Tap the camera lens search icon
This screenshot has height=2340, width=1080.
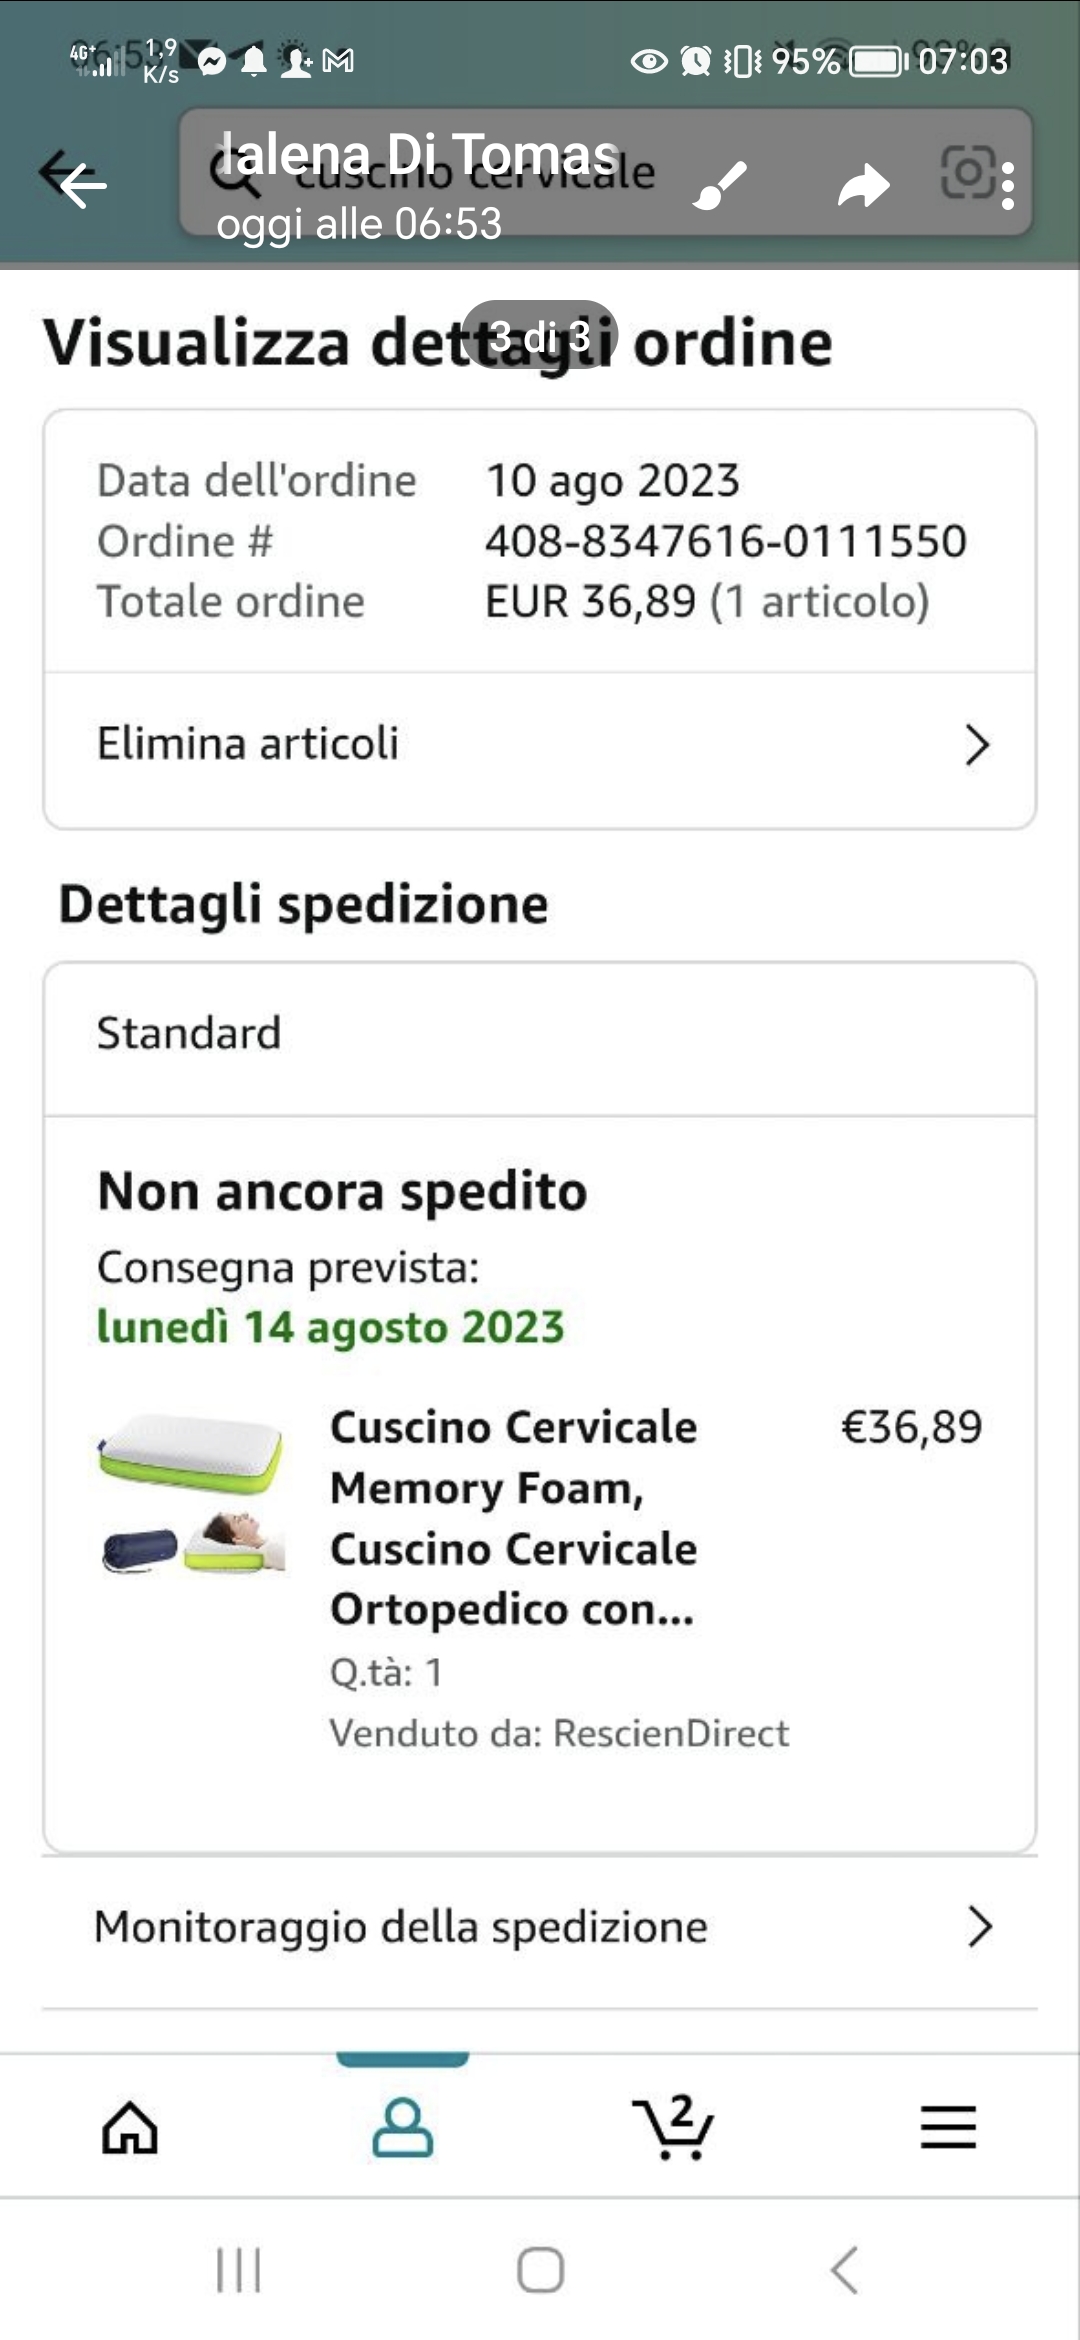[x=968, y=172]
